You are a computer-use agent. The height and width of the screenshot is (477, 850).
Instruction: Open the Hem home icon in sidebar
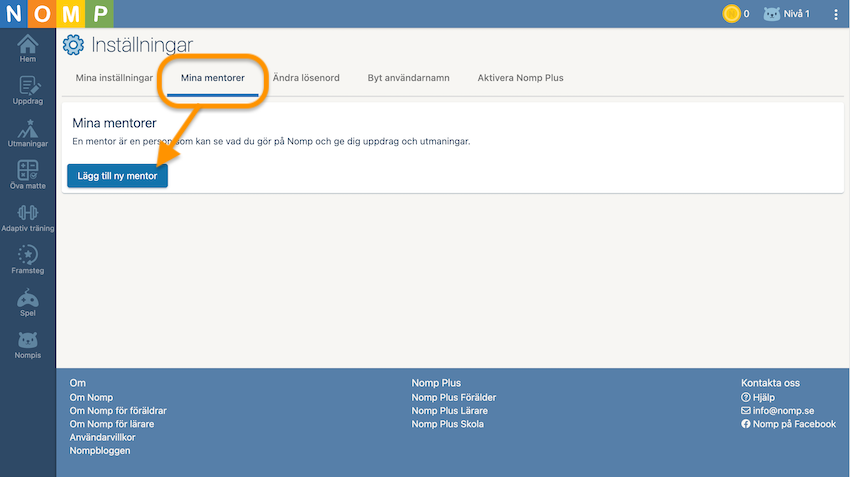[x=28, y=48]
